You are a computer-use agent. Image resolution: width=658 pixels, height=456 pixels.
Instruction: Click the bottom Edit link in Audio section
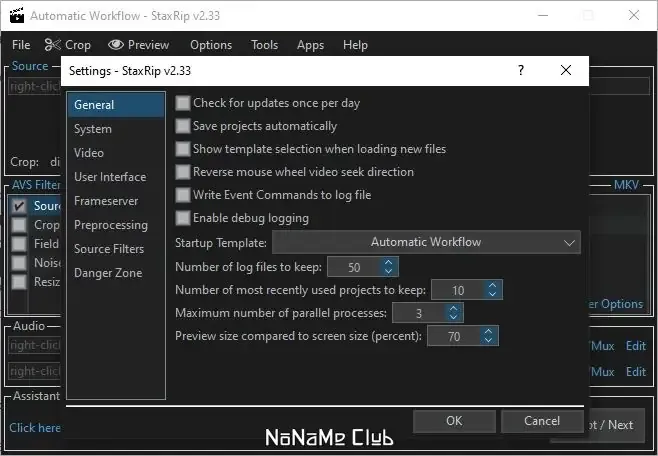click(x=635, y=372)
